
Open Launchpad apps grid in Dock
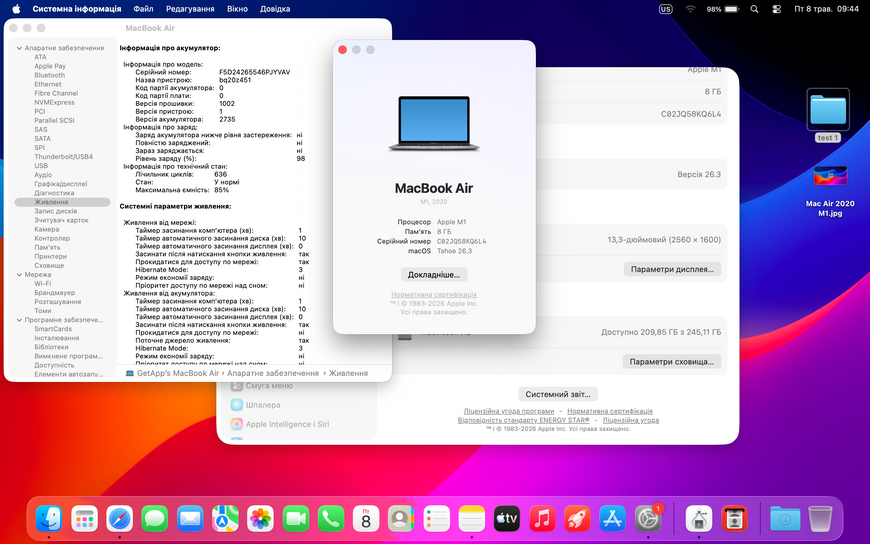[84, 519]
